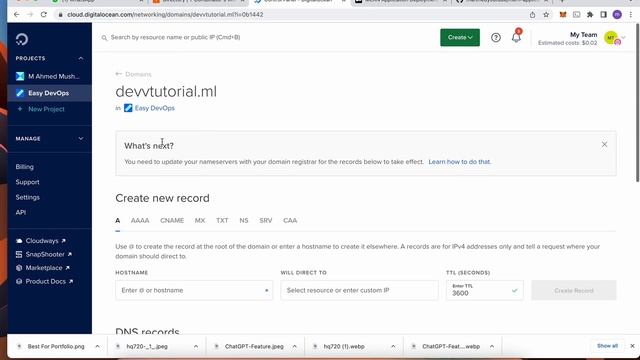Click the browser back arrow
Viewport: 640px width, 360px height.
(x=16, y=14)
